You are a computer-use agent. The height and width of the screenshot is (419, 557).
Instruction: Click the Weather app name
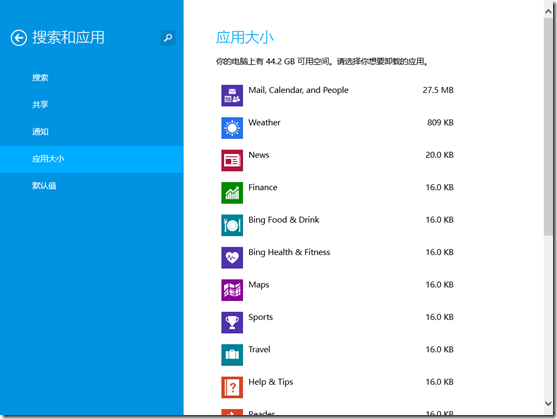264,123
